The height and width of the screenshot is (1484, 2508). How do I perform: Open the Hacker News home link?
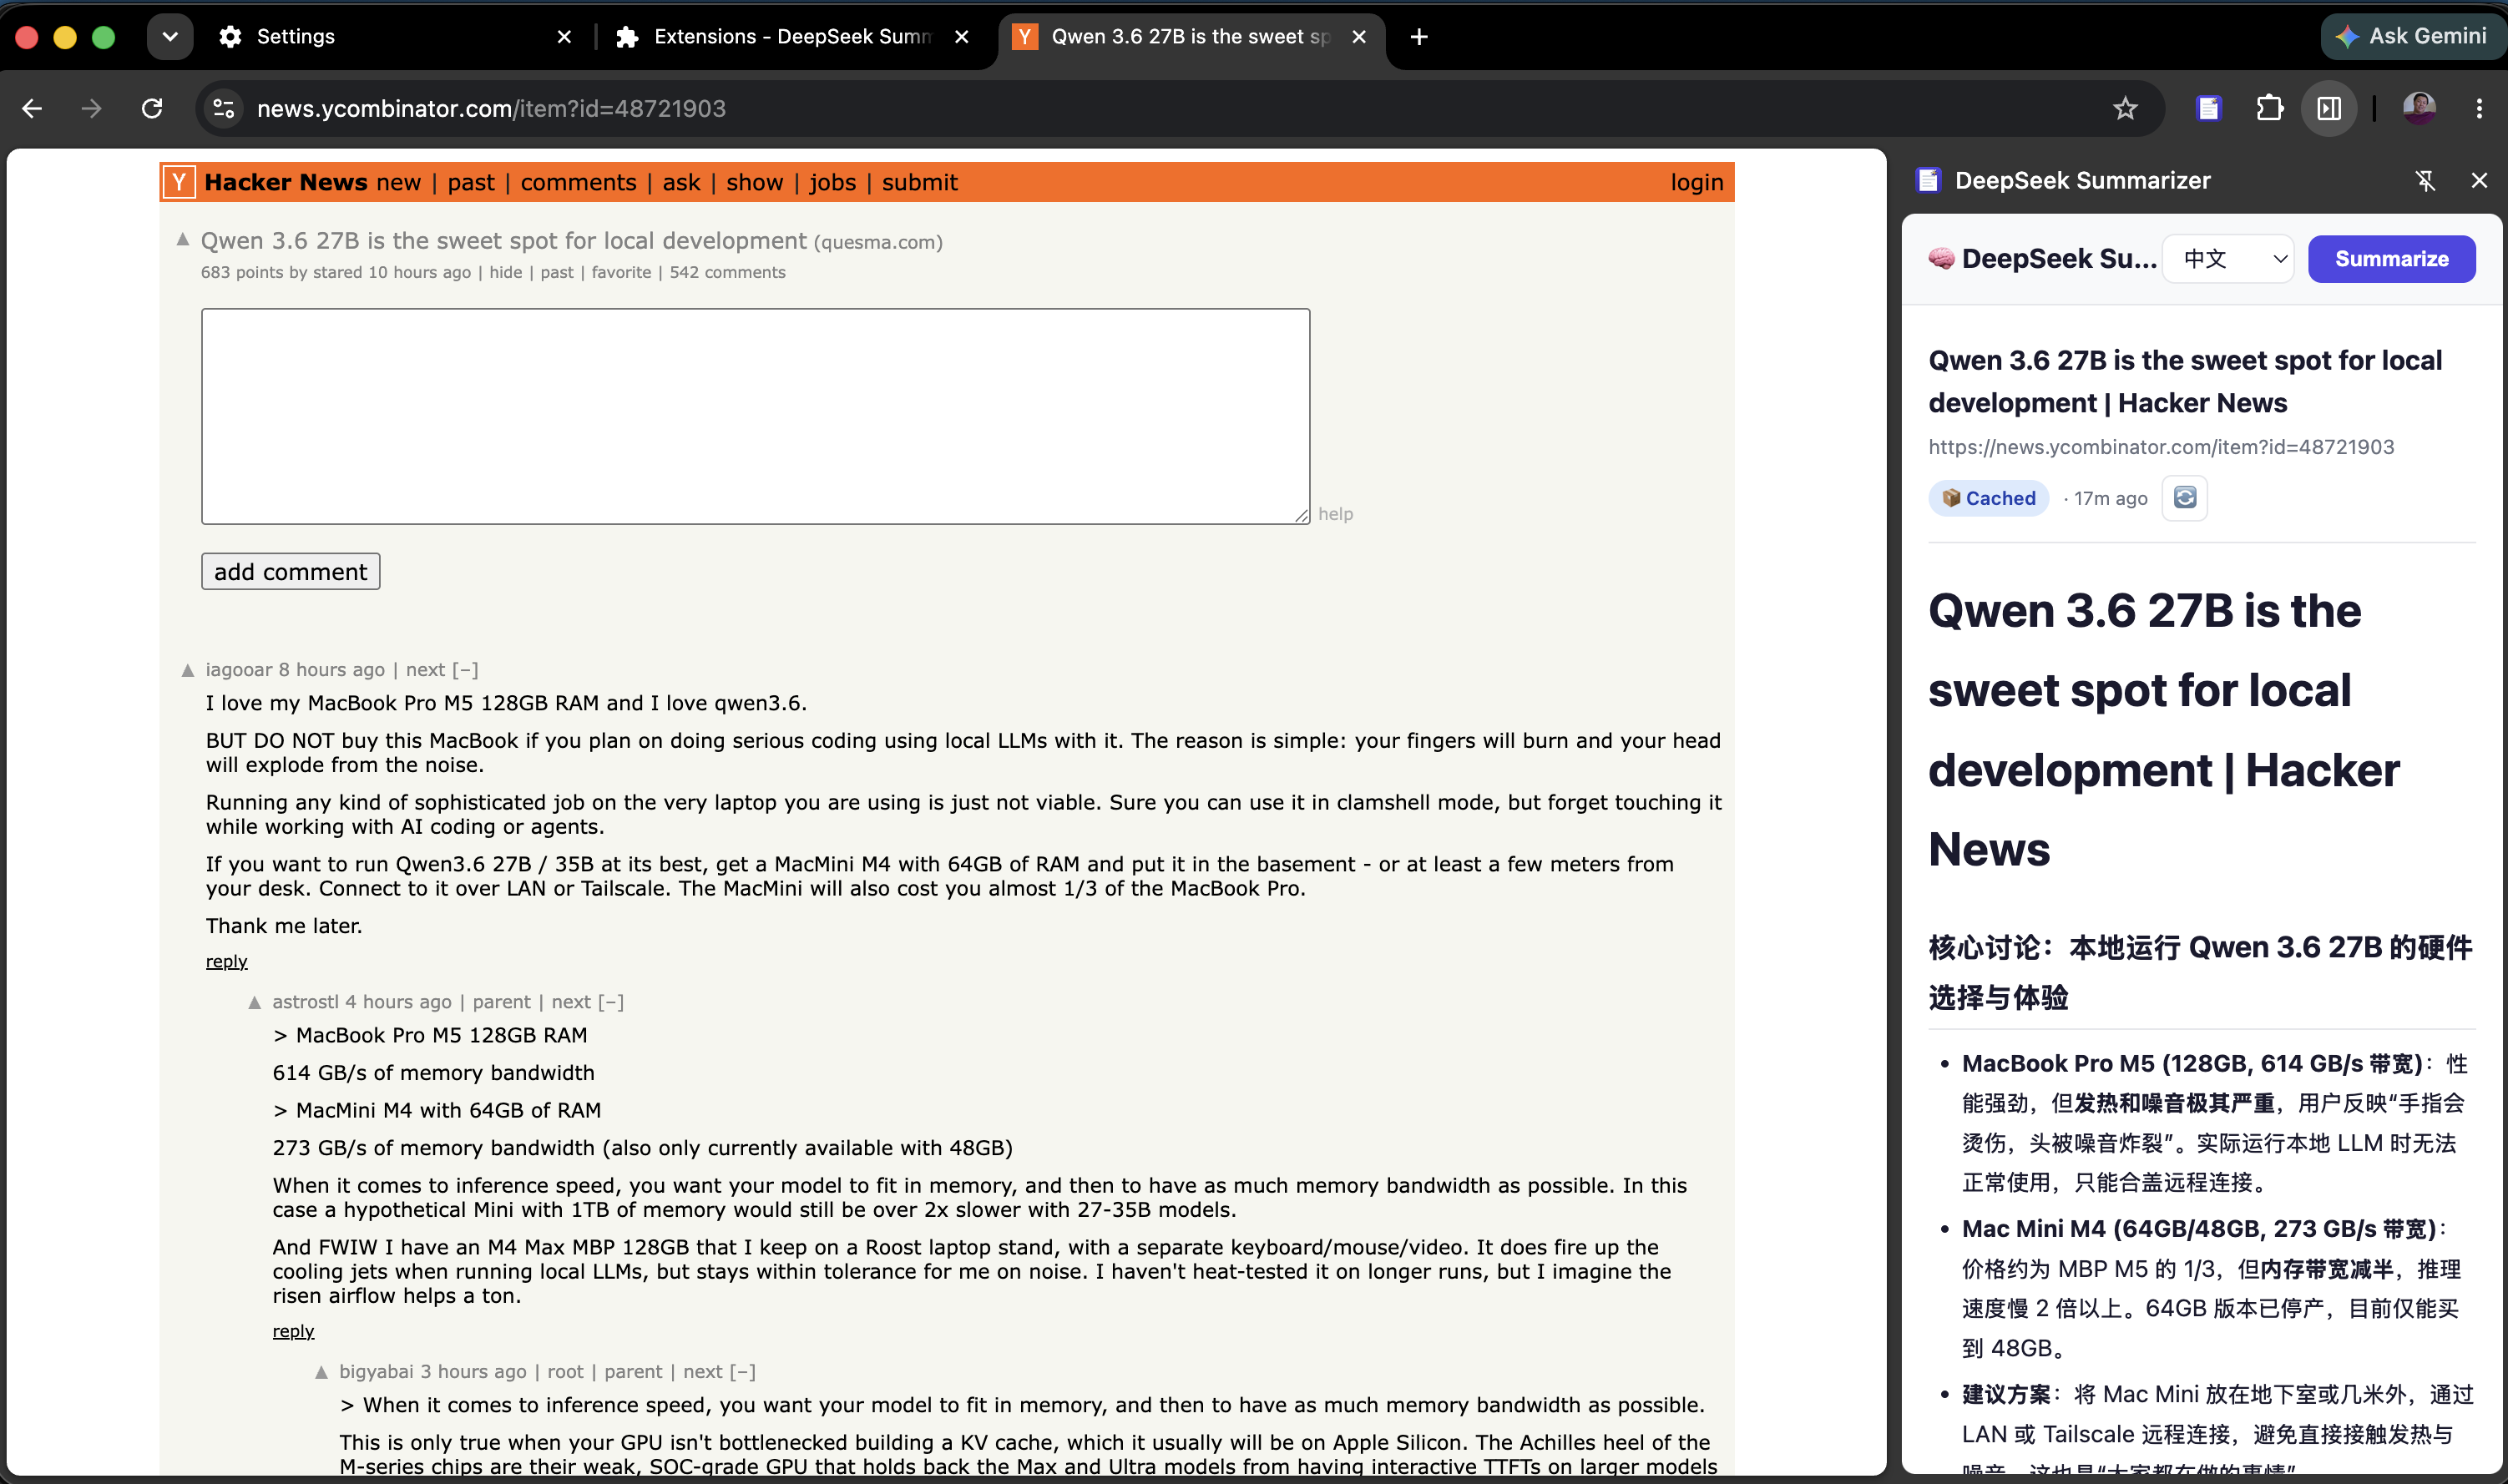click(x=286, y=182)
